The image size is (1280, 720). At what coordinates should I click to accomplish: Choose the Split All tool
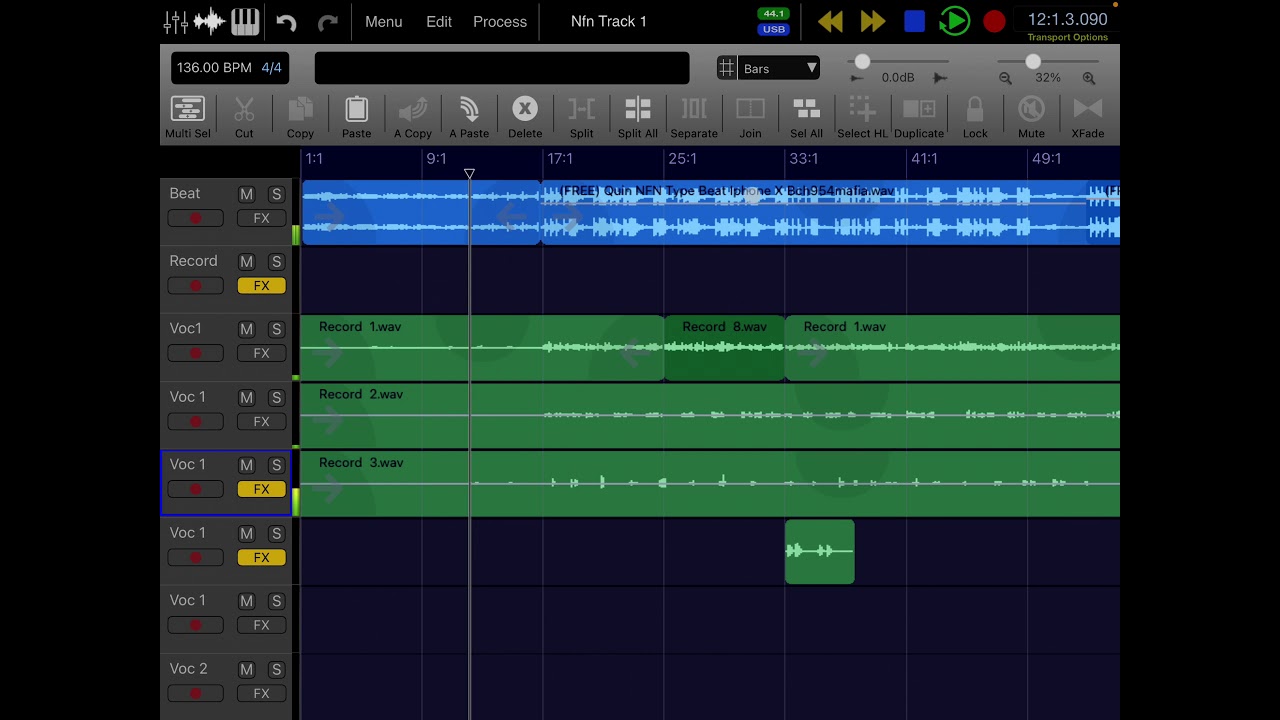637,117
